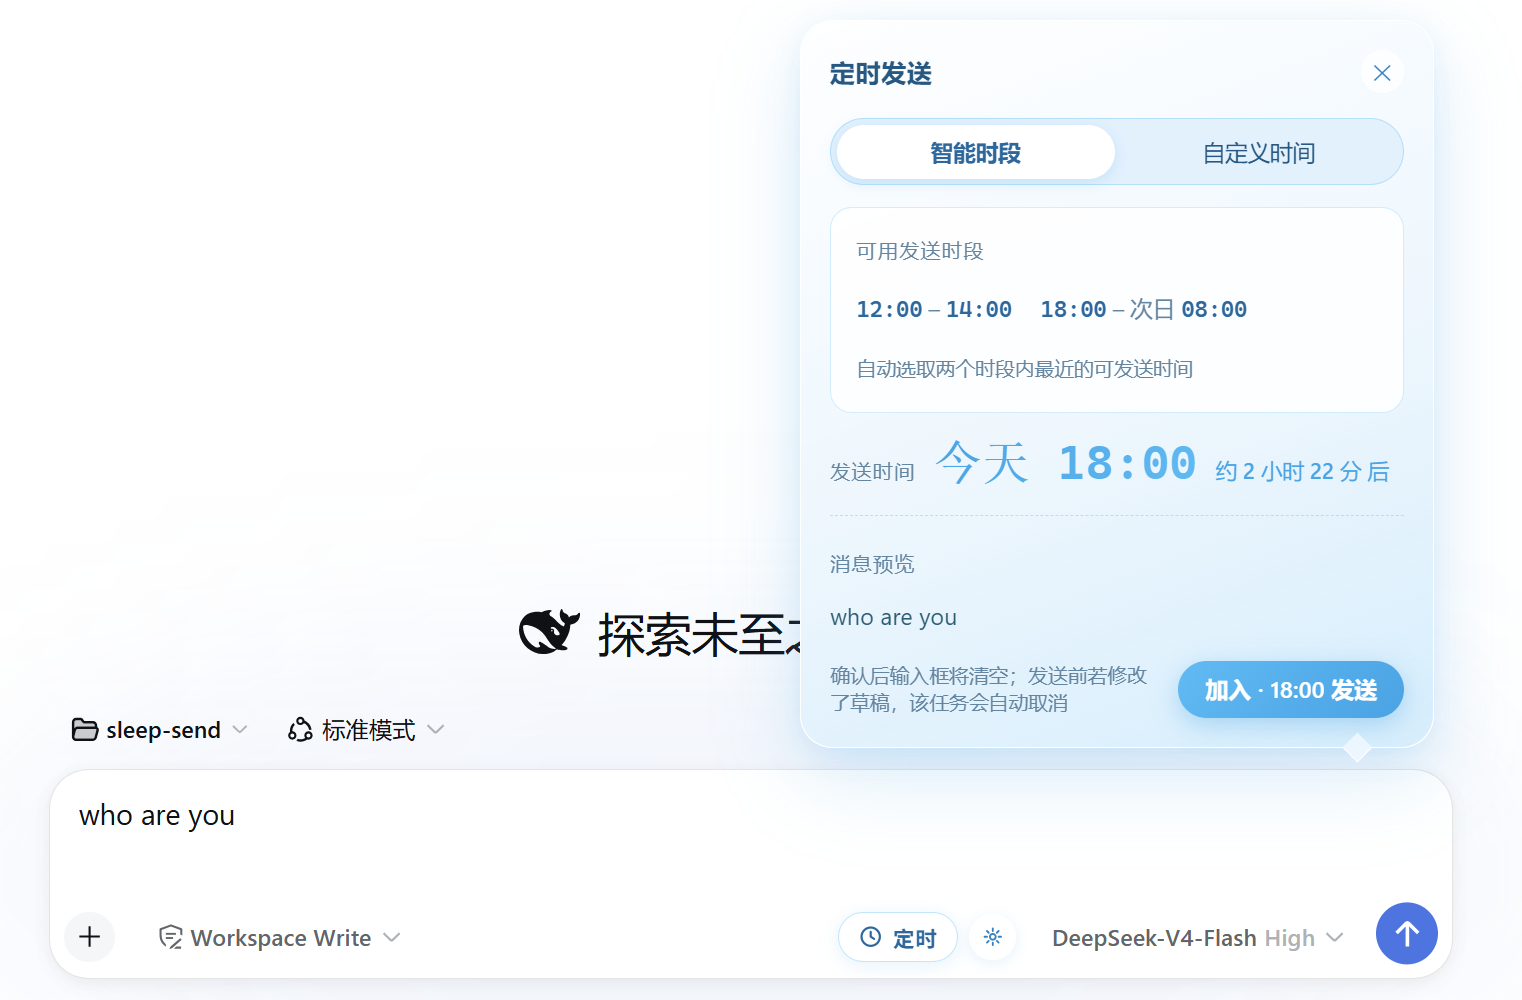
Task: Click the 发送时间 label
Action: pyautogui.click(x=872, y=472)
